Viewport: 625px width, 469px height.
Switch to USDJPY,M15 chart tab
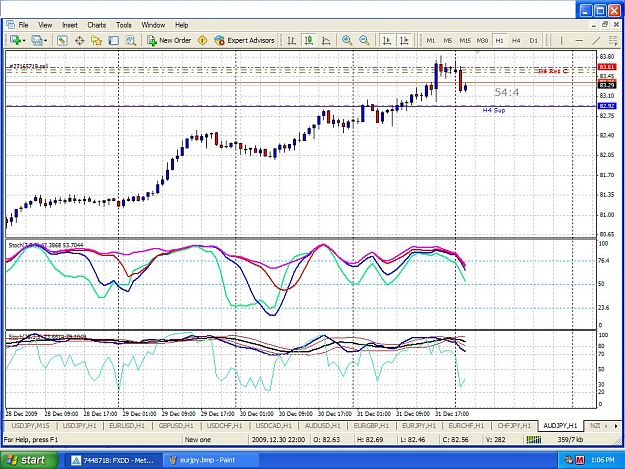[x=30, y=426]
